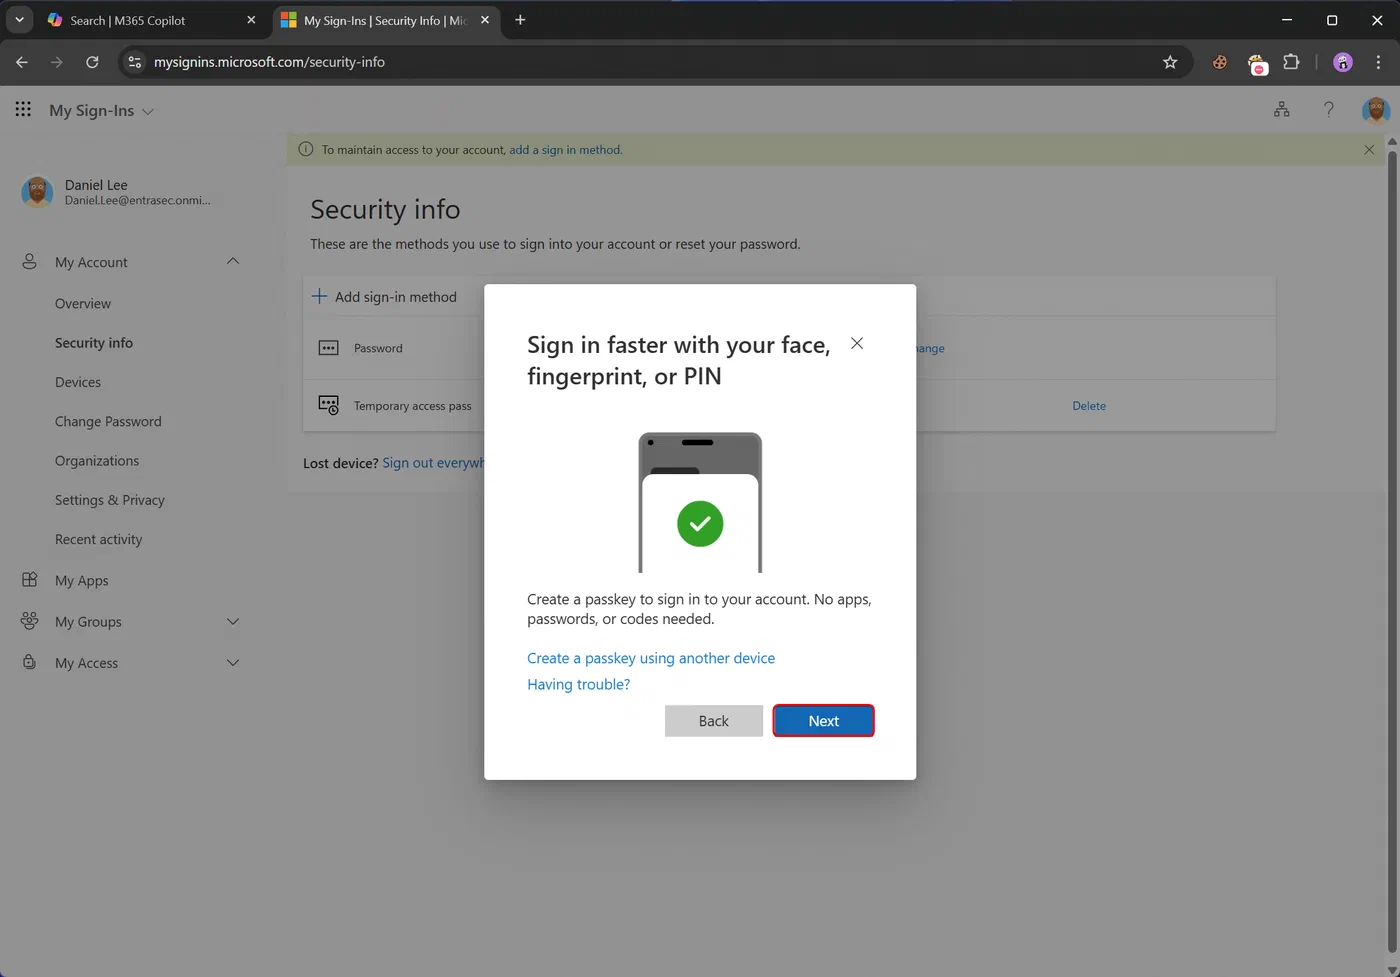Open My Apps in the sidebar
Image resolution: width=1400 pixels, height=977 pixels.
pyautogui.click(x=82, y=580)
